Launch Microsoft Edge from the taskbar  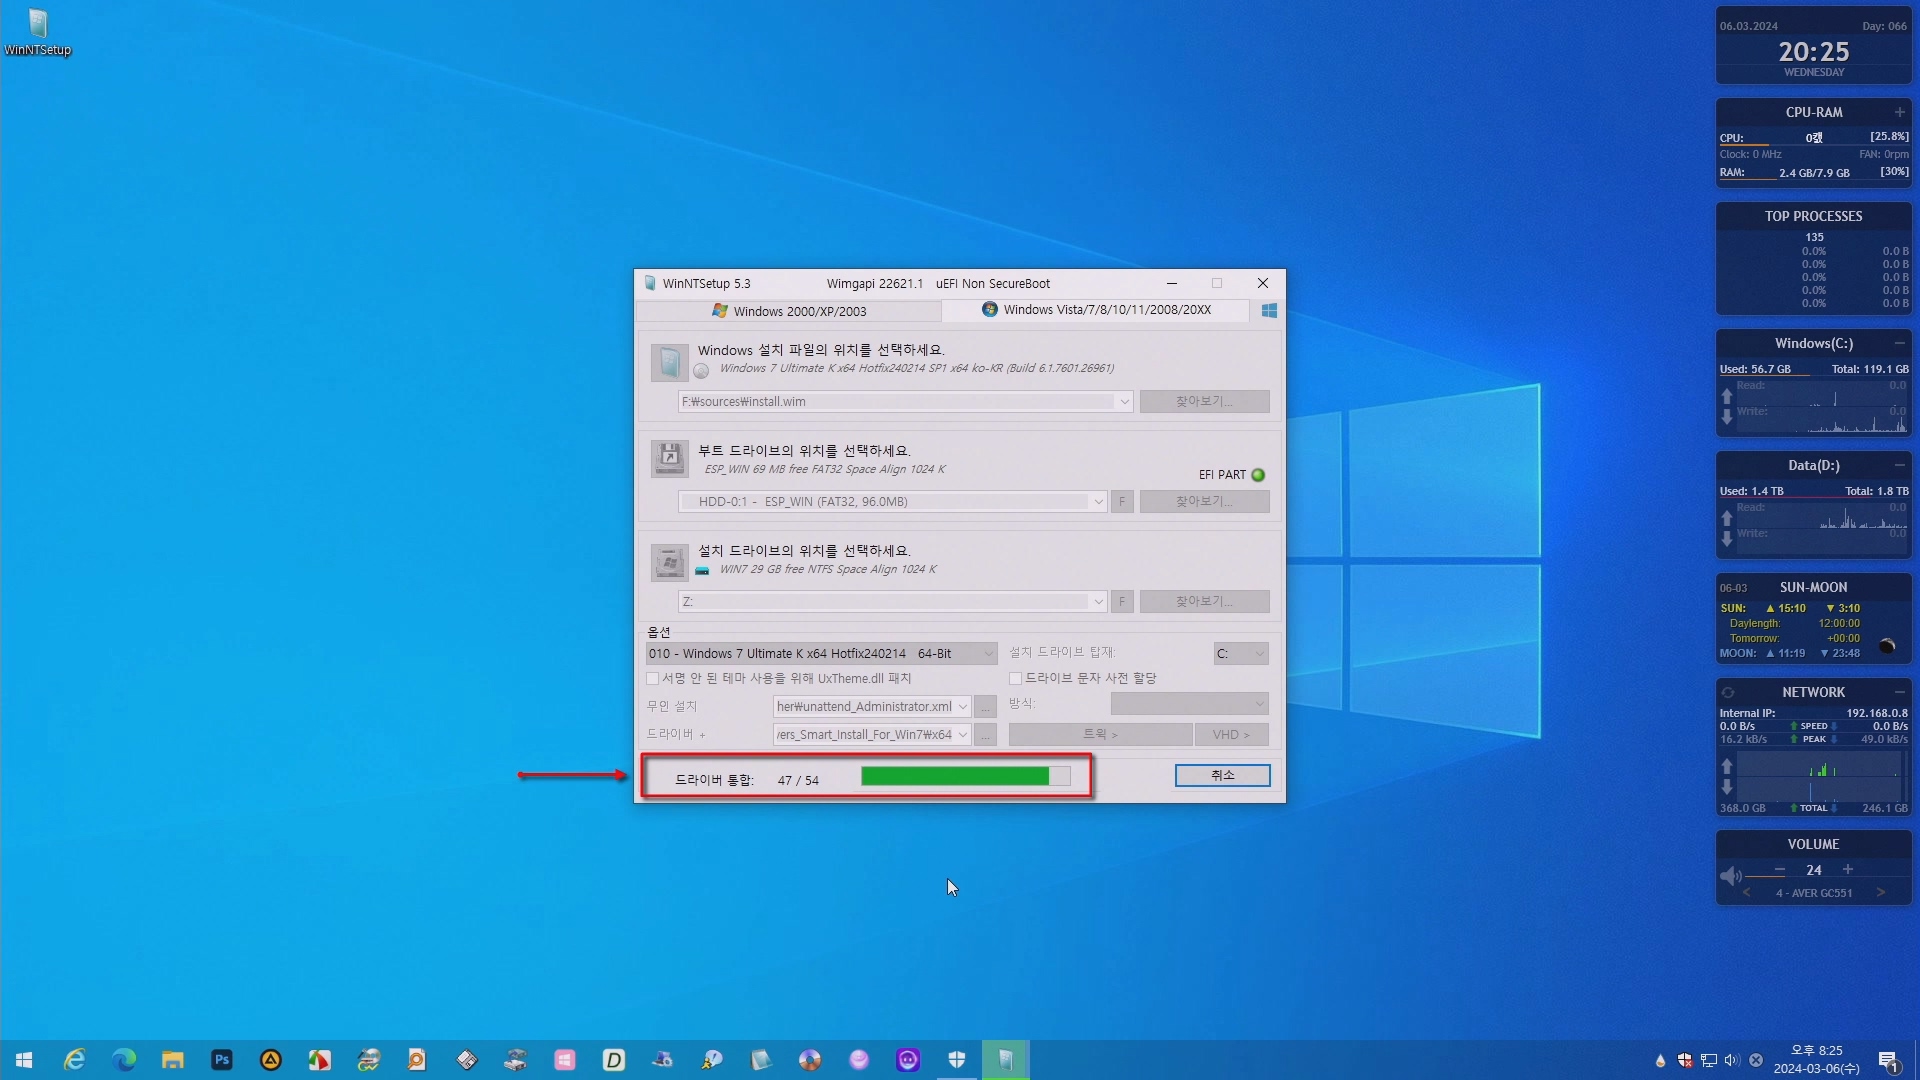123,1060
